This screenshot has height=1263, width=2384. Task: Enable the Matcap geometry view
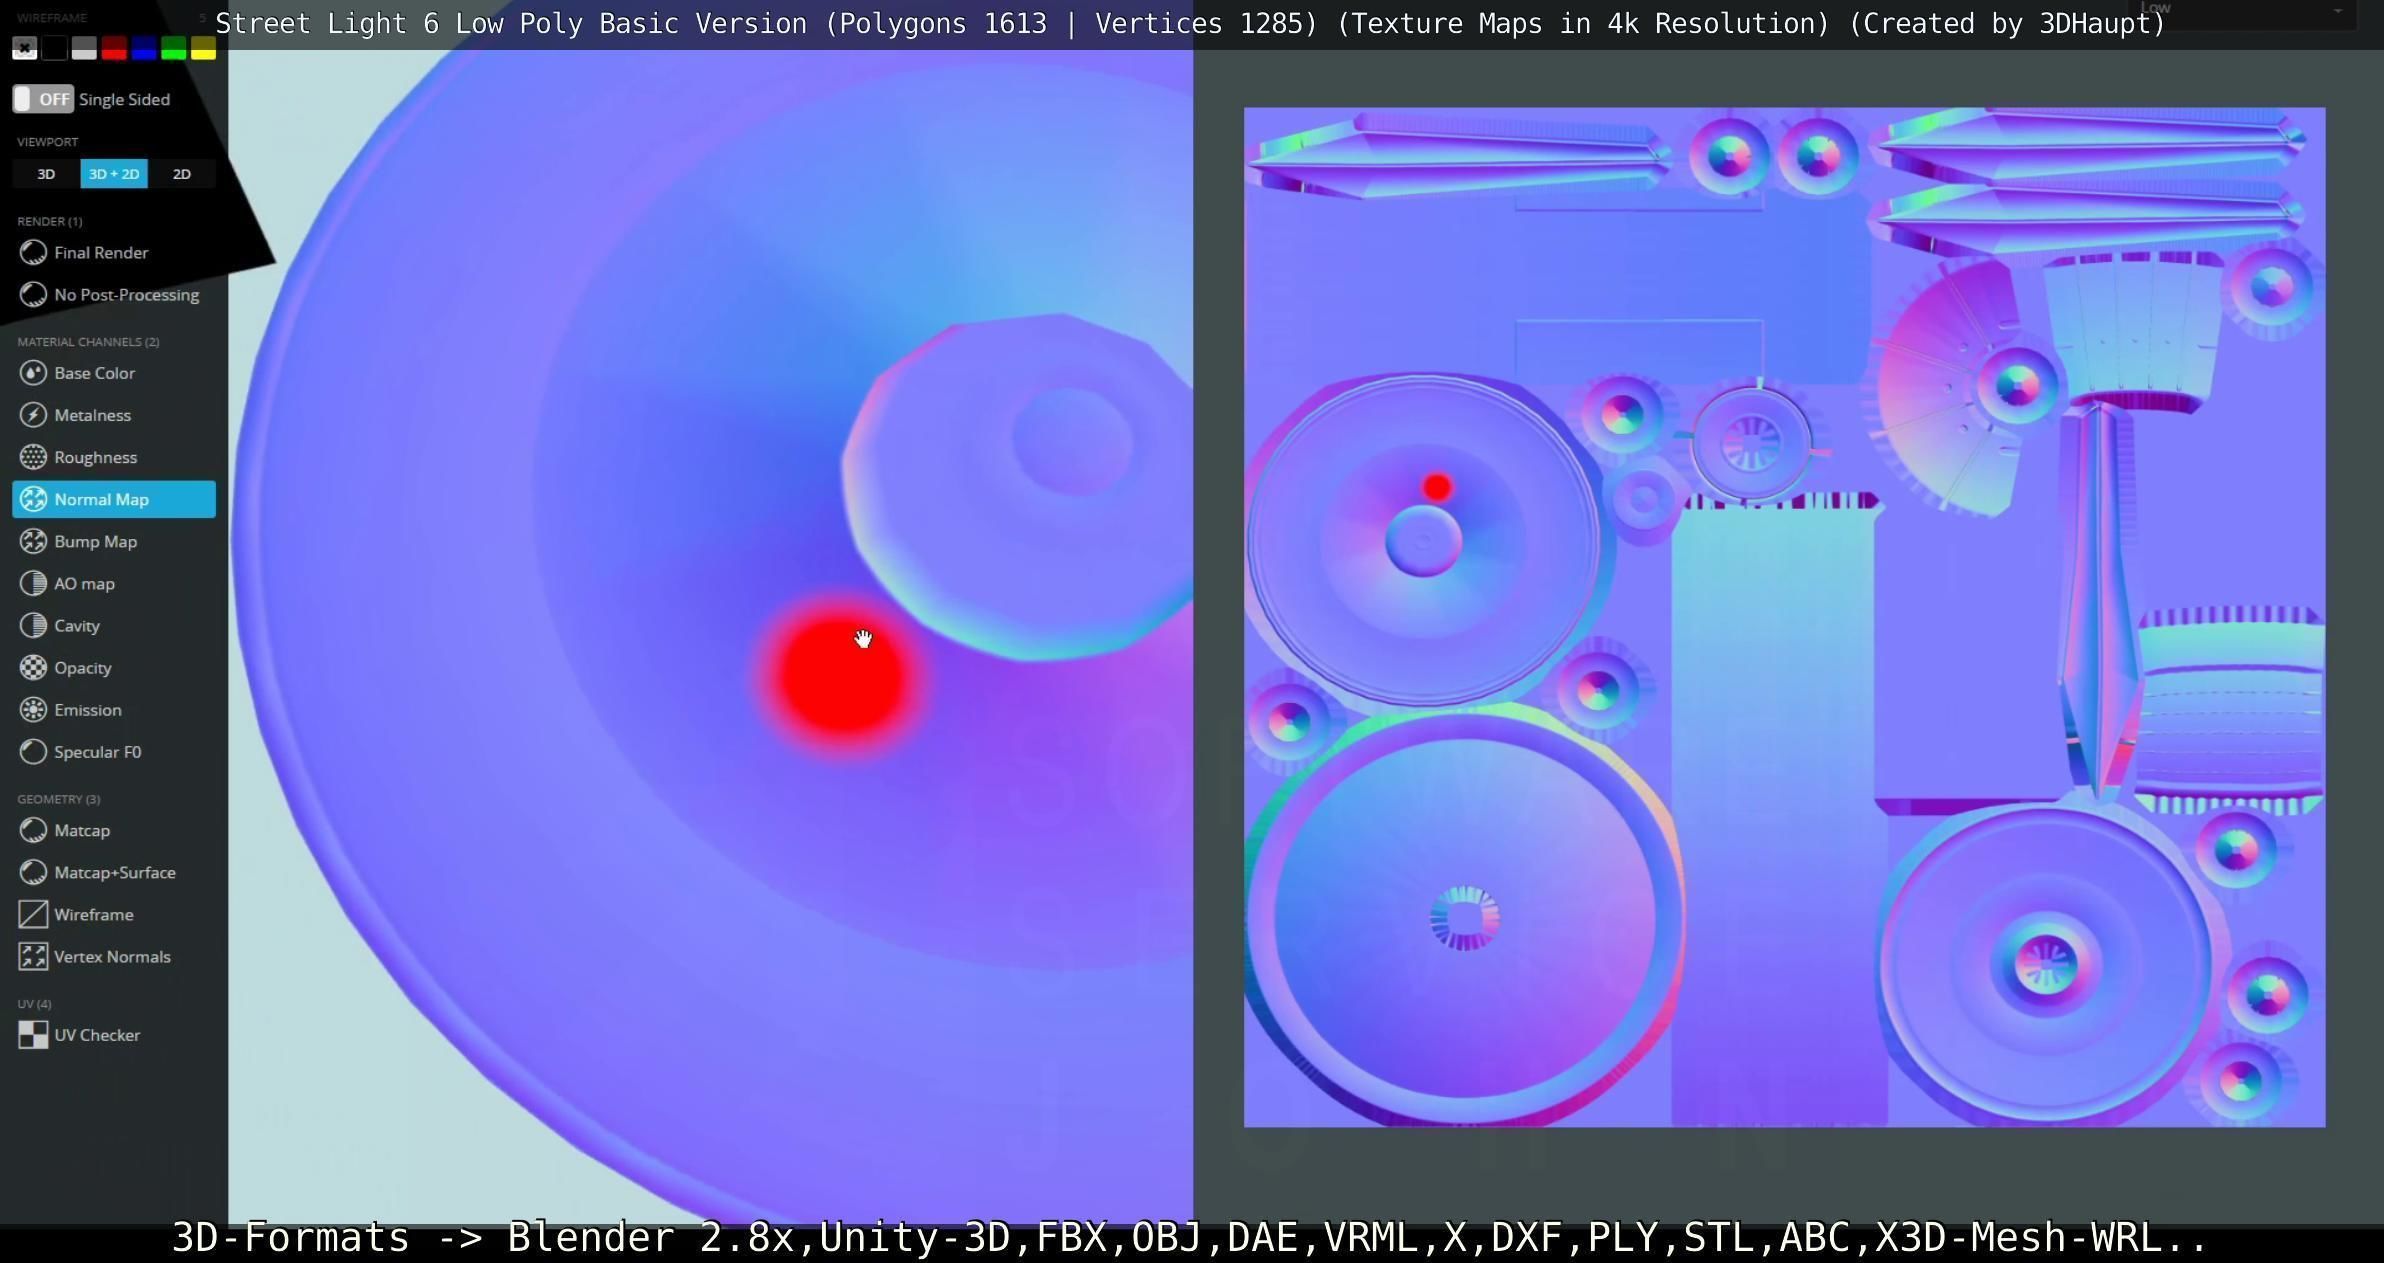click(x=81, y=830)
